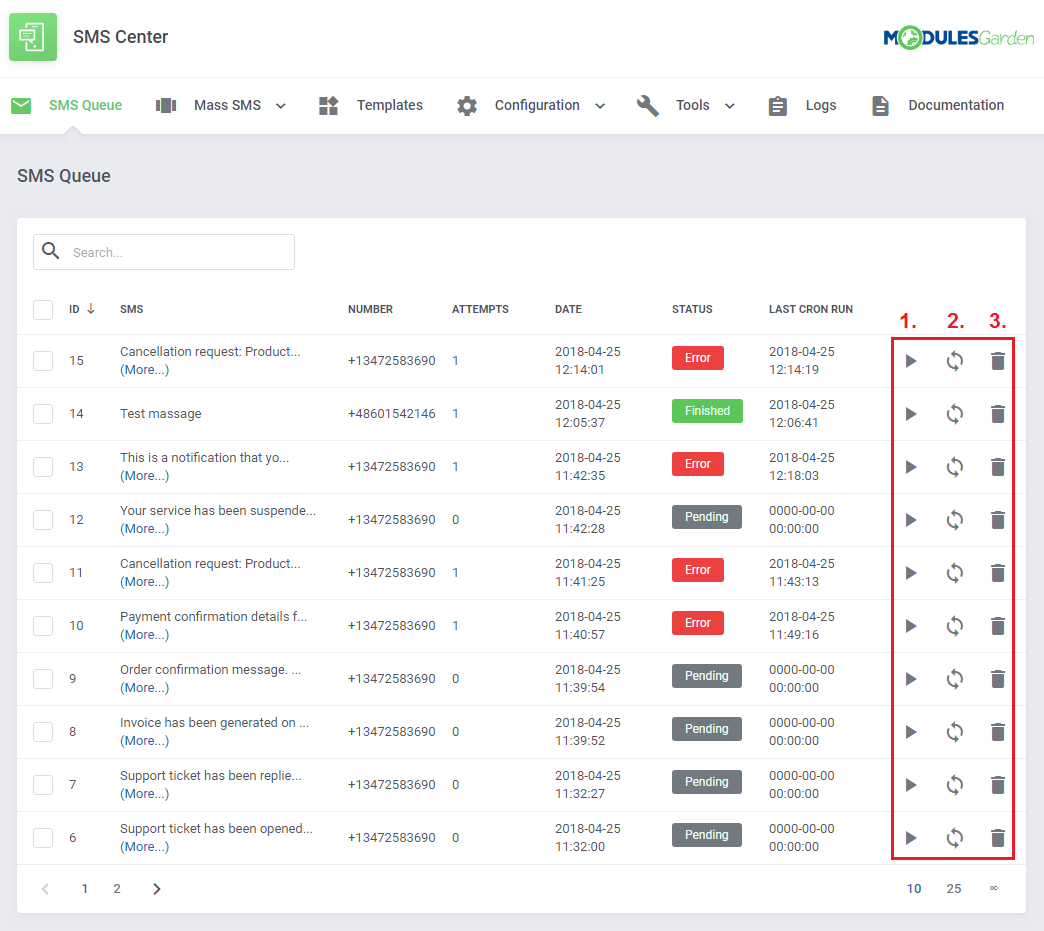Send Order confirmation SMS ID 9

point(911,679)
